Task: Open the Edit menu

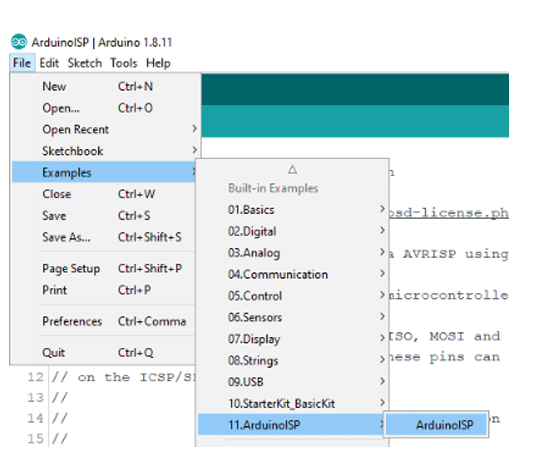Action: click(49, 63)
